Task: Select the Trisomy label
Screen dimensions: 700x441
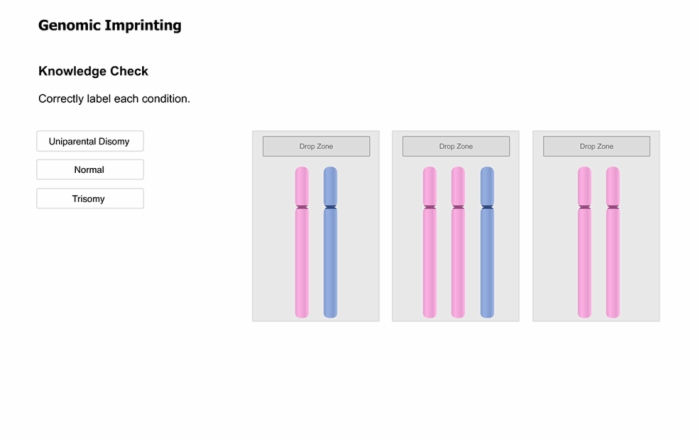Action: coord(90,198)
